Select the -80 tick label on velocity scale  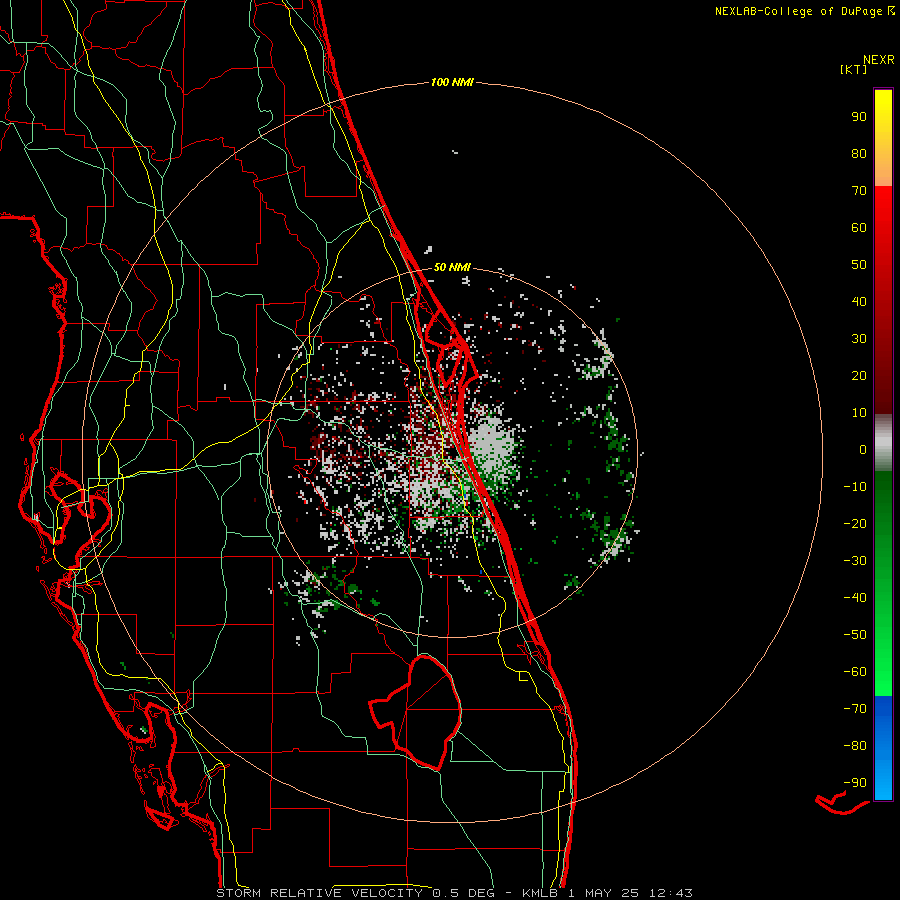point(855,746)
